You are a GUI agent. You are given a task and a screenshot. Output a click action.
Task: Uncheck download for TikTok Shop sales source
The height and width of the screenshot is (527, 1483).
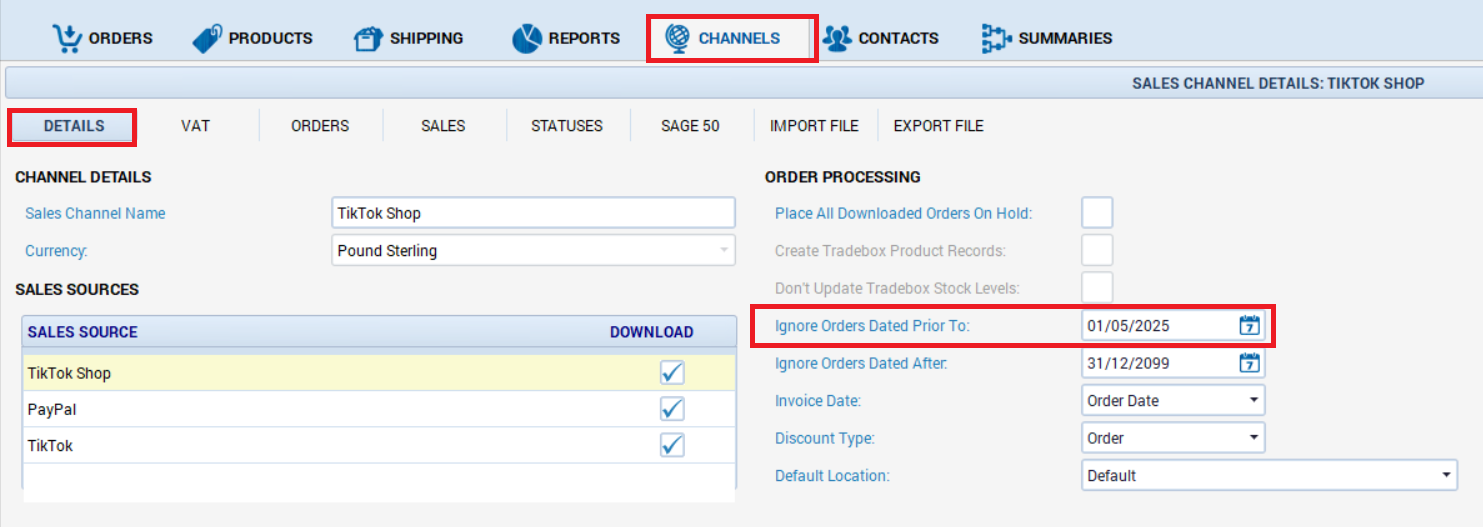coord(672,373)
